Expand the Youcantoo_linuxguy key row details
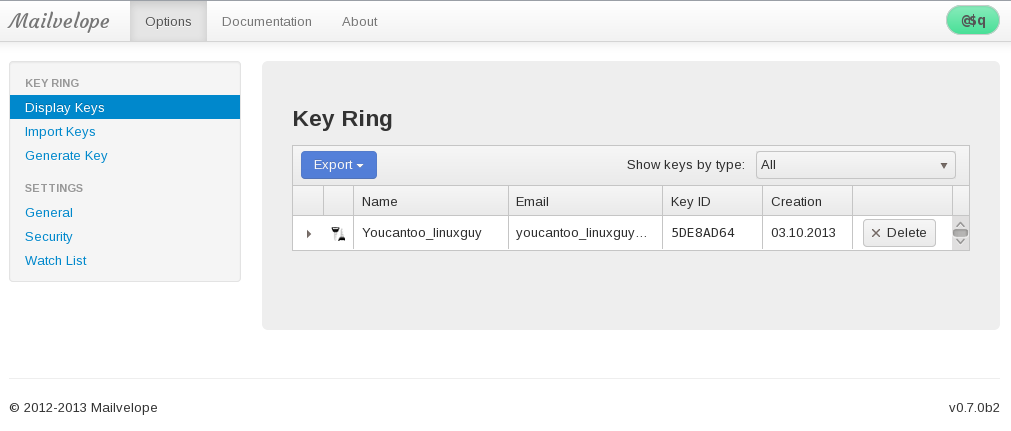The height and width of the screenshot is (431, 1011). tap(308, 233)
